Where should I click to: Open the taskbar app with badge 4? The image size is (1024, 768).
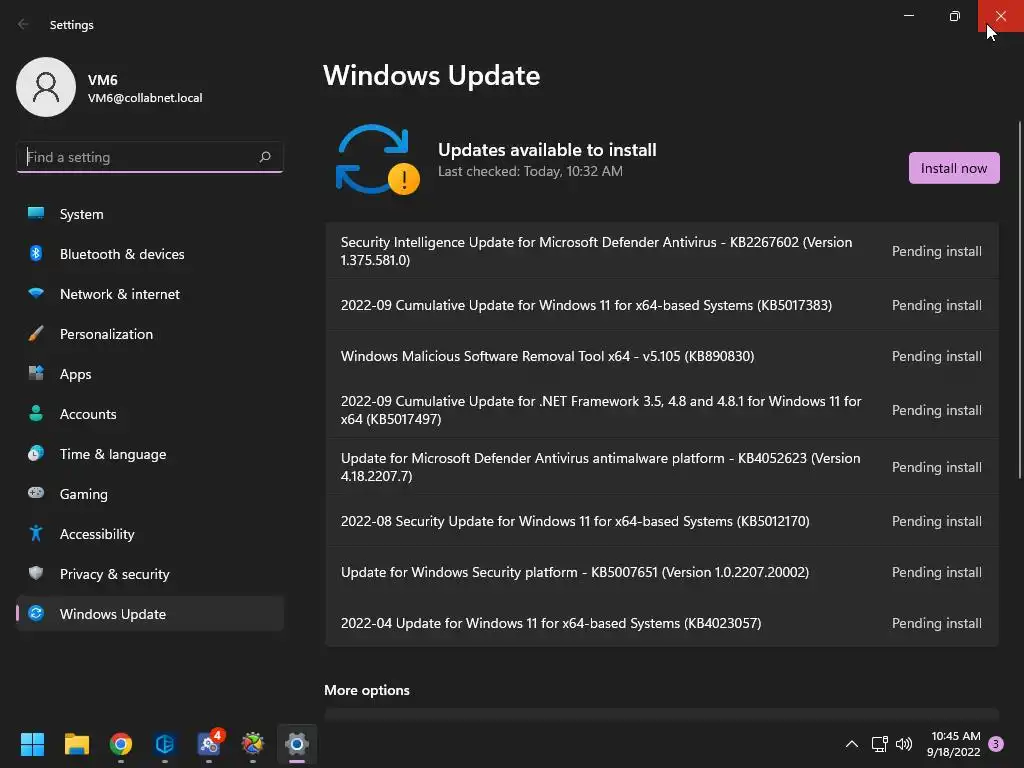click(x=210, y=743)
